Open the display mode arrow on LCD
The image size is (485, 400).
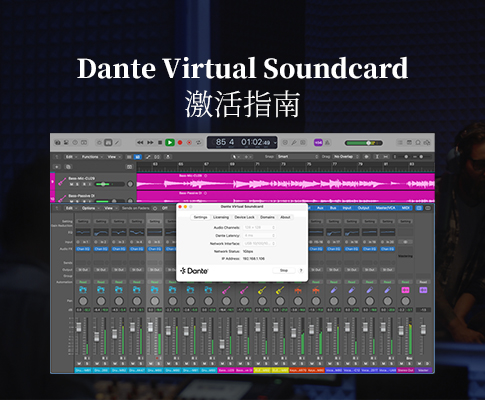[275, 143]
